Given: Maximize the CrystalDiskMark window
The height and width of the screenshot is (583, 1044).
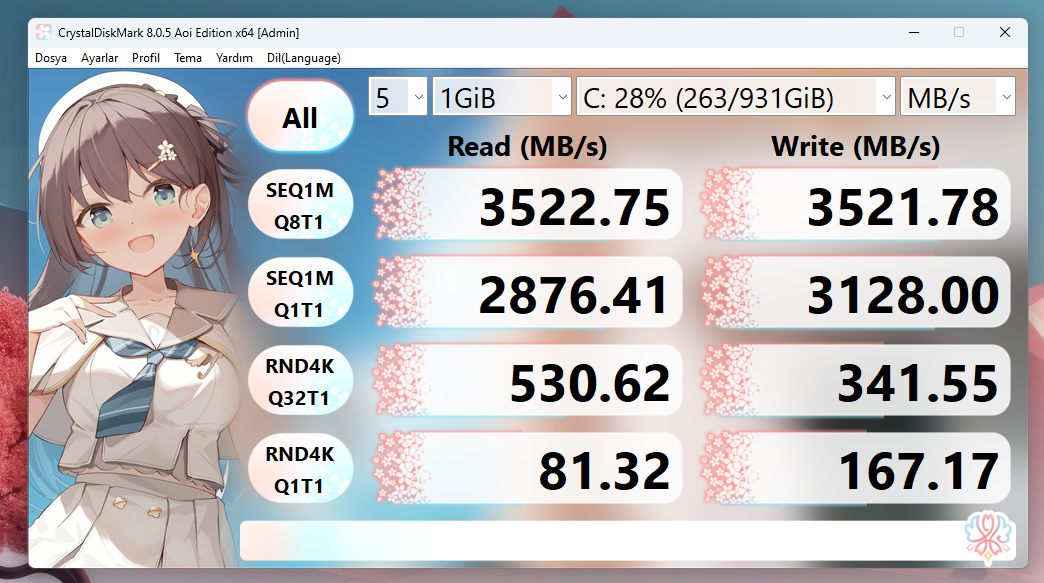Looking at the screenshot, I should (959, 32).
